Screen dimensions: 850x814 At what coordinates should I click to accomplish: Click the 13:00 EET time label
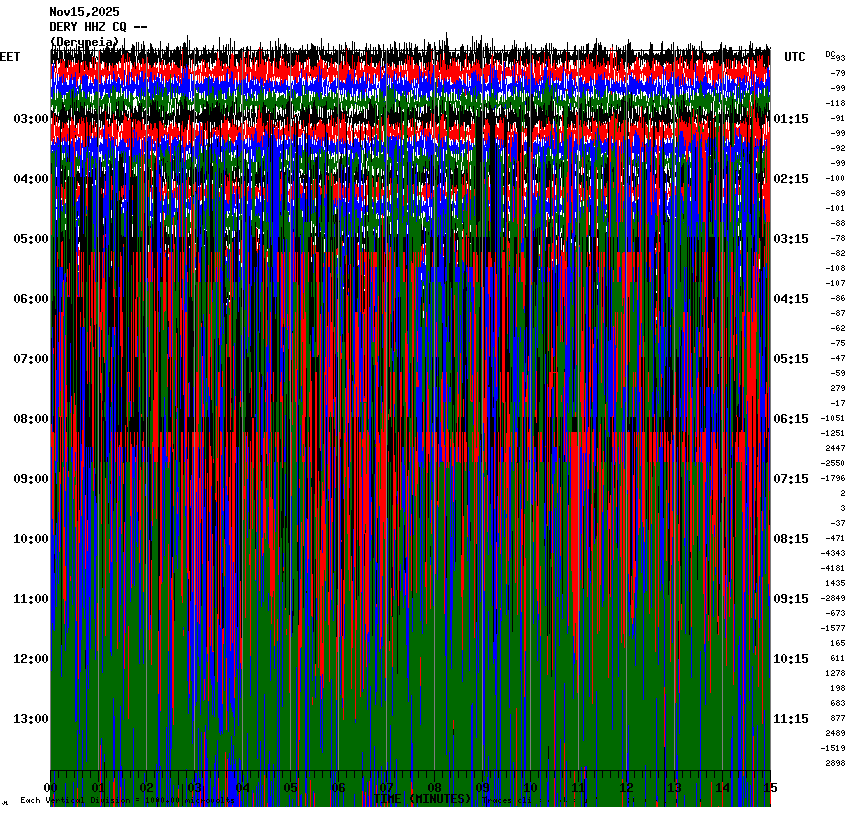(30, 719)
